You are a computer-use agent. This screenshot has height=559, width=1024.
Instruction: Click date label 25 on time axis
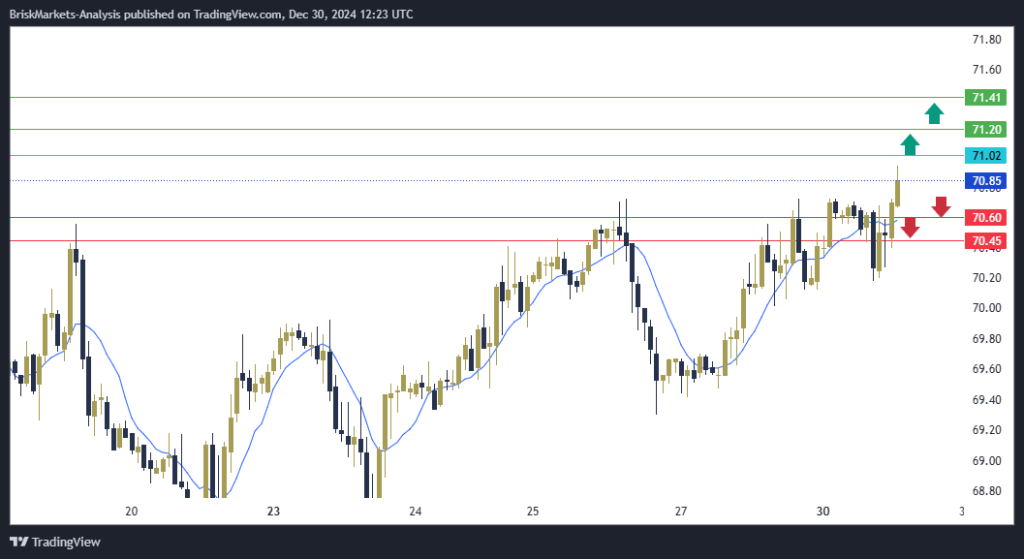(x=533, y=512)
